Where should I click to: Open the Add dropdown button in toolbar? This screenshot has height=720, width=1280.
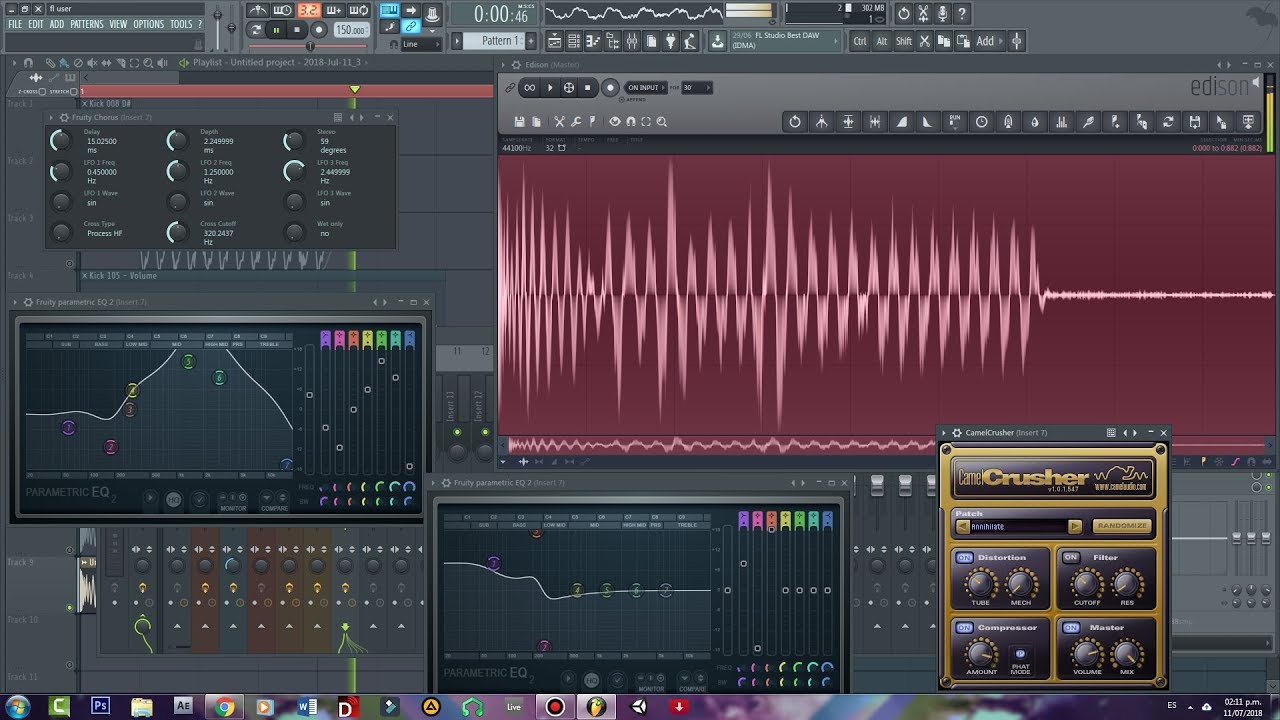coord(984,41)
